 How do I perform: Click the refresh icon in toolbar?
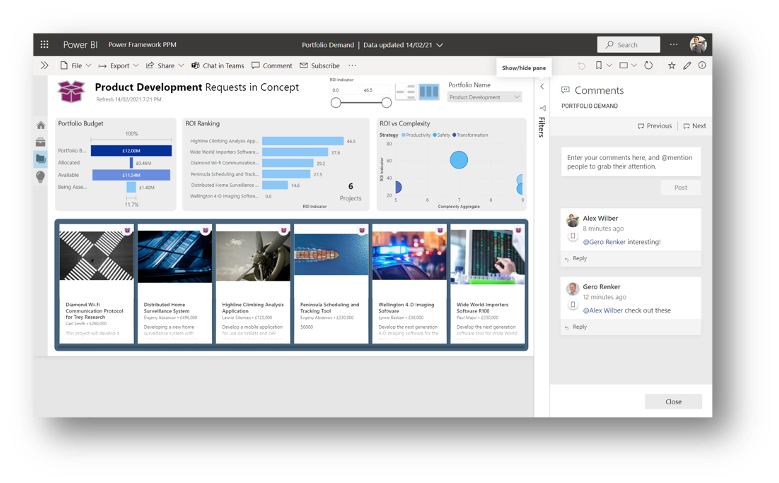pos(648,65)
